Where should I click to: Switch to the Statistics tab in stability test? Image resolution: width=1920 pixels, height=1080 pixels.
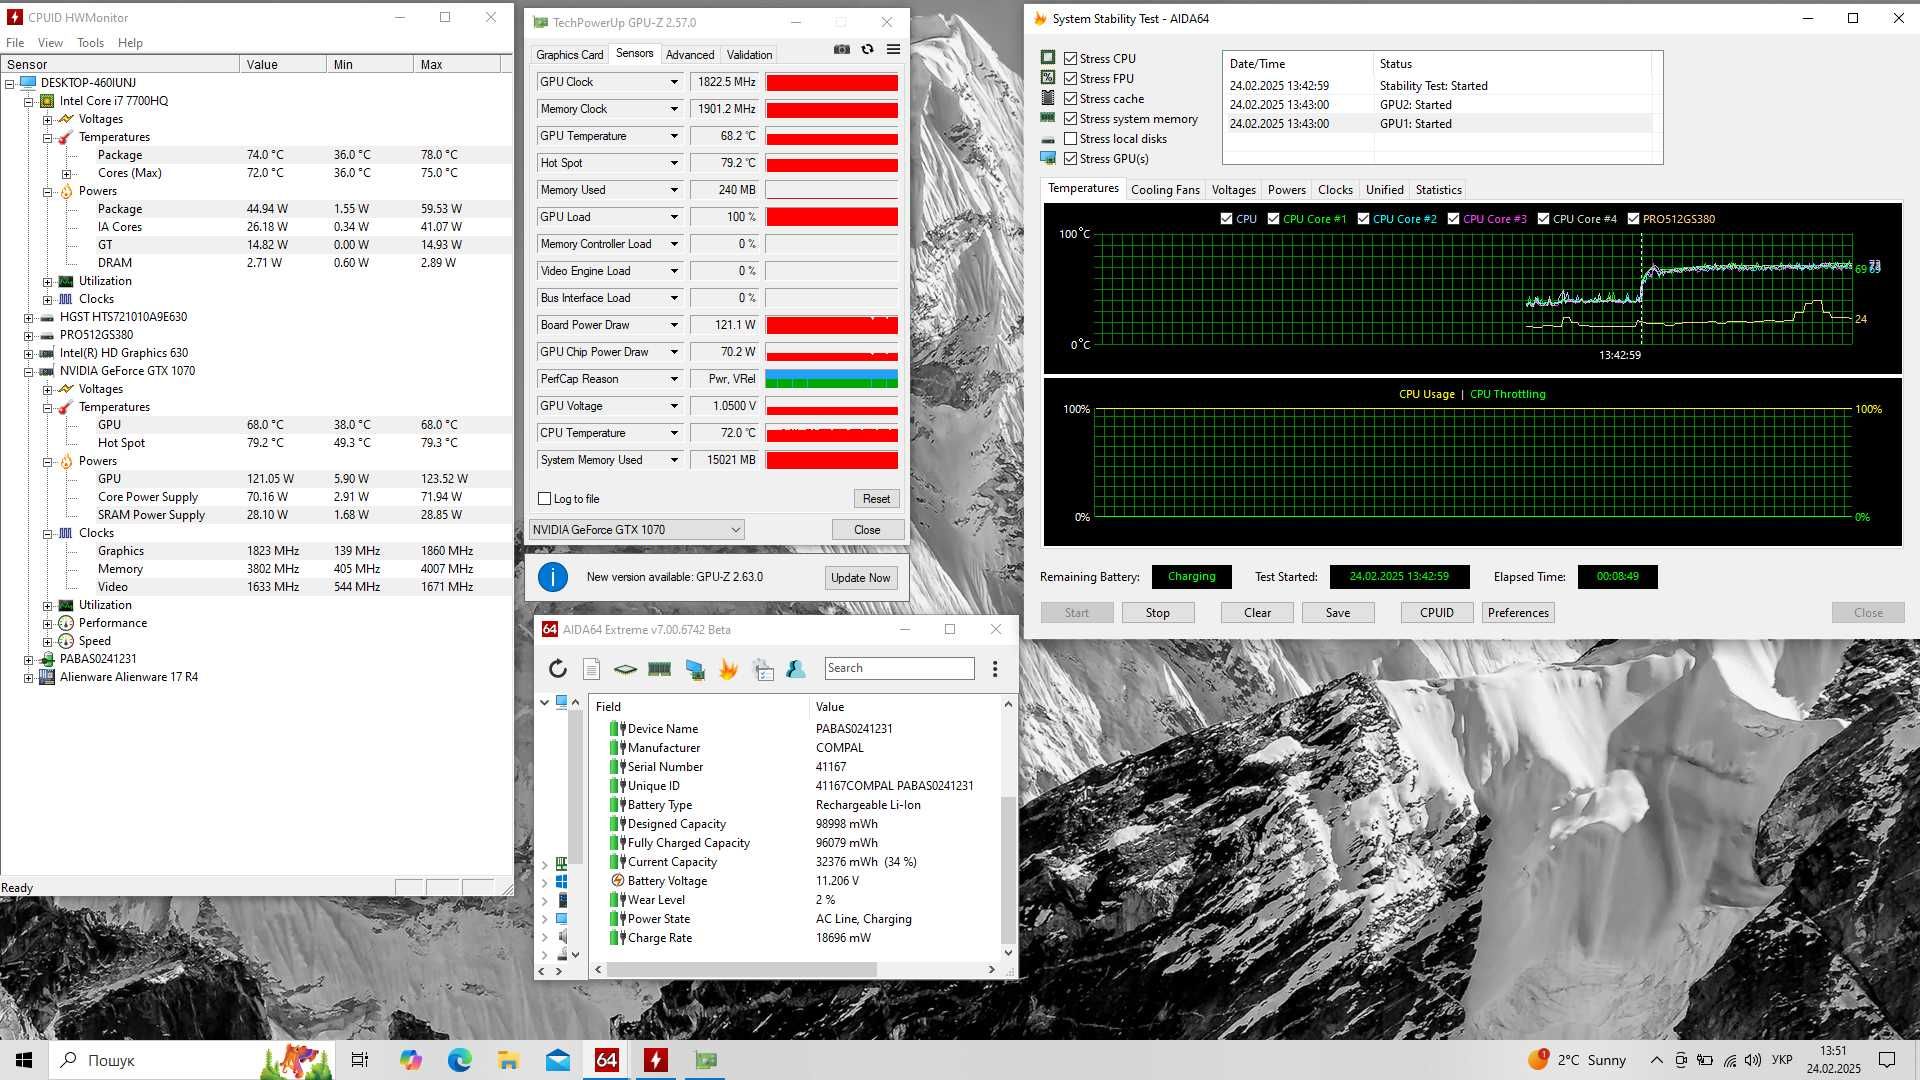click(1438, 190)
